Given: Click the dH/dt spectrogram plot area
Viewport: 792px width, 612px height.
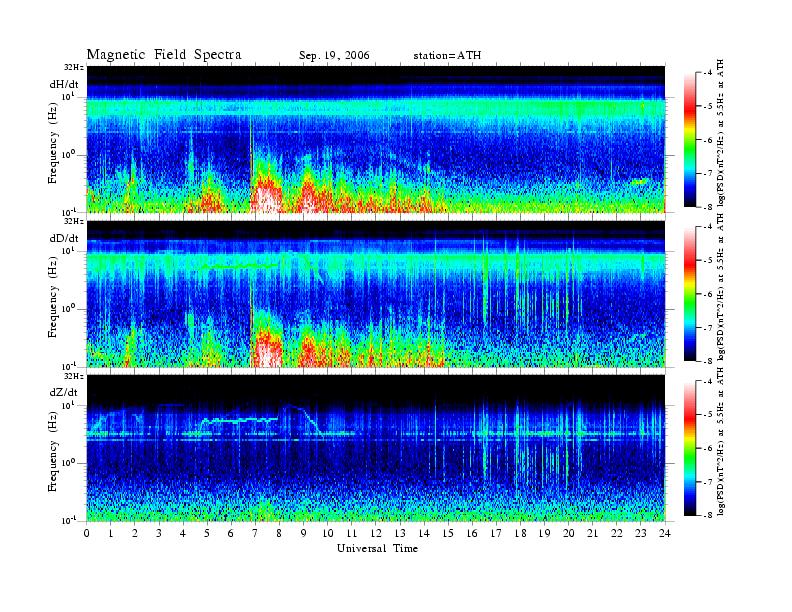Looking at the screenshot, I should coord(376,139).
